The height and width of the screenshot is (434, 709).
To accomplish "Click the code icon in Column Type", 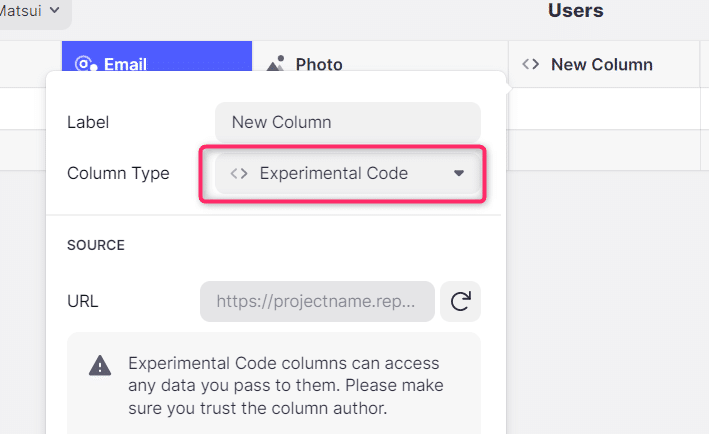I will pyautogui.click(x=239, y=174).
